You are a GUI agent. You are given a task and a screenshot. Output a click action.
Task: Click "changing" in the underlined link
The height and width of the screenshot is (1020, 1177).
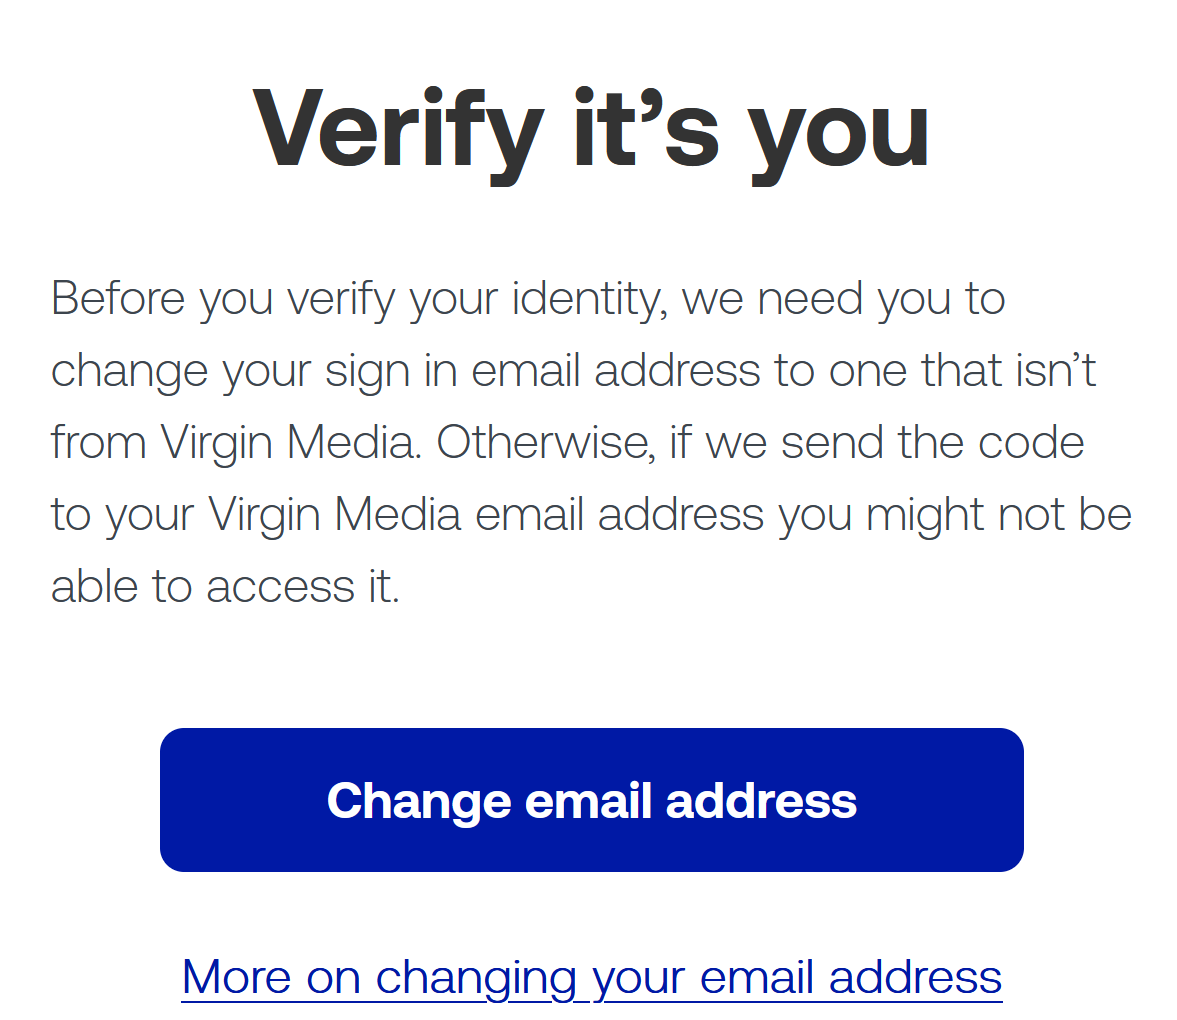[476, 978]
